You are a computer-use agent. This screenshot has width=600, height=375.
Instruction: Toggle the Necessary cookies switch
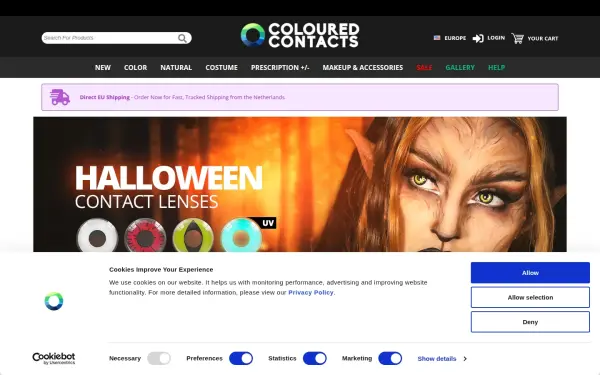159,359
